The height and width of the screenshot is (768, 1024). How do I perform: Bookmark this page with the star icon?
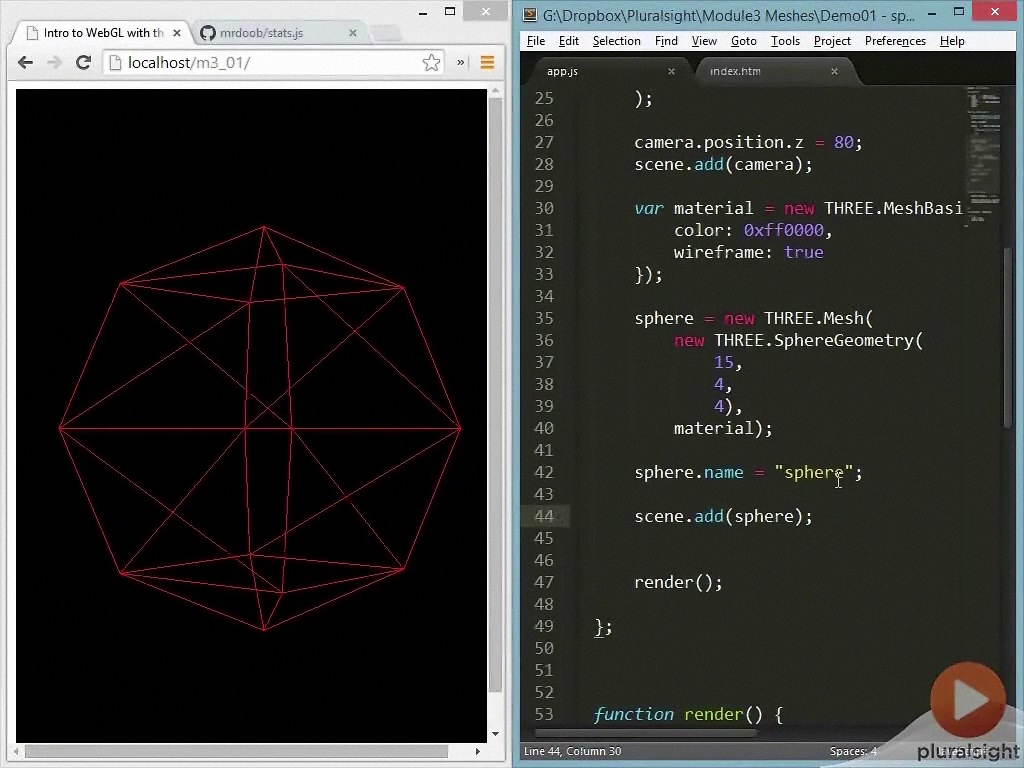[431, 63]
